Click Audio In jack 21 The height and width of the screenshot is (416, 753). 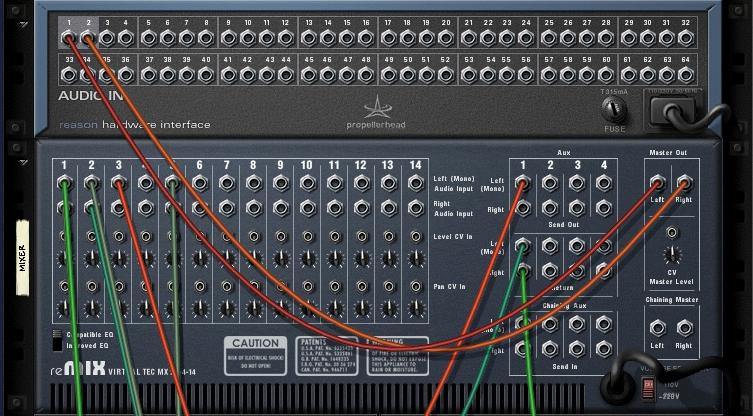[469, 37]
